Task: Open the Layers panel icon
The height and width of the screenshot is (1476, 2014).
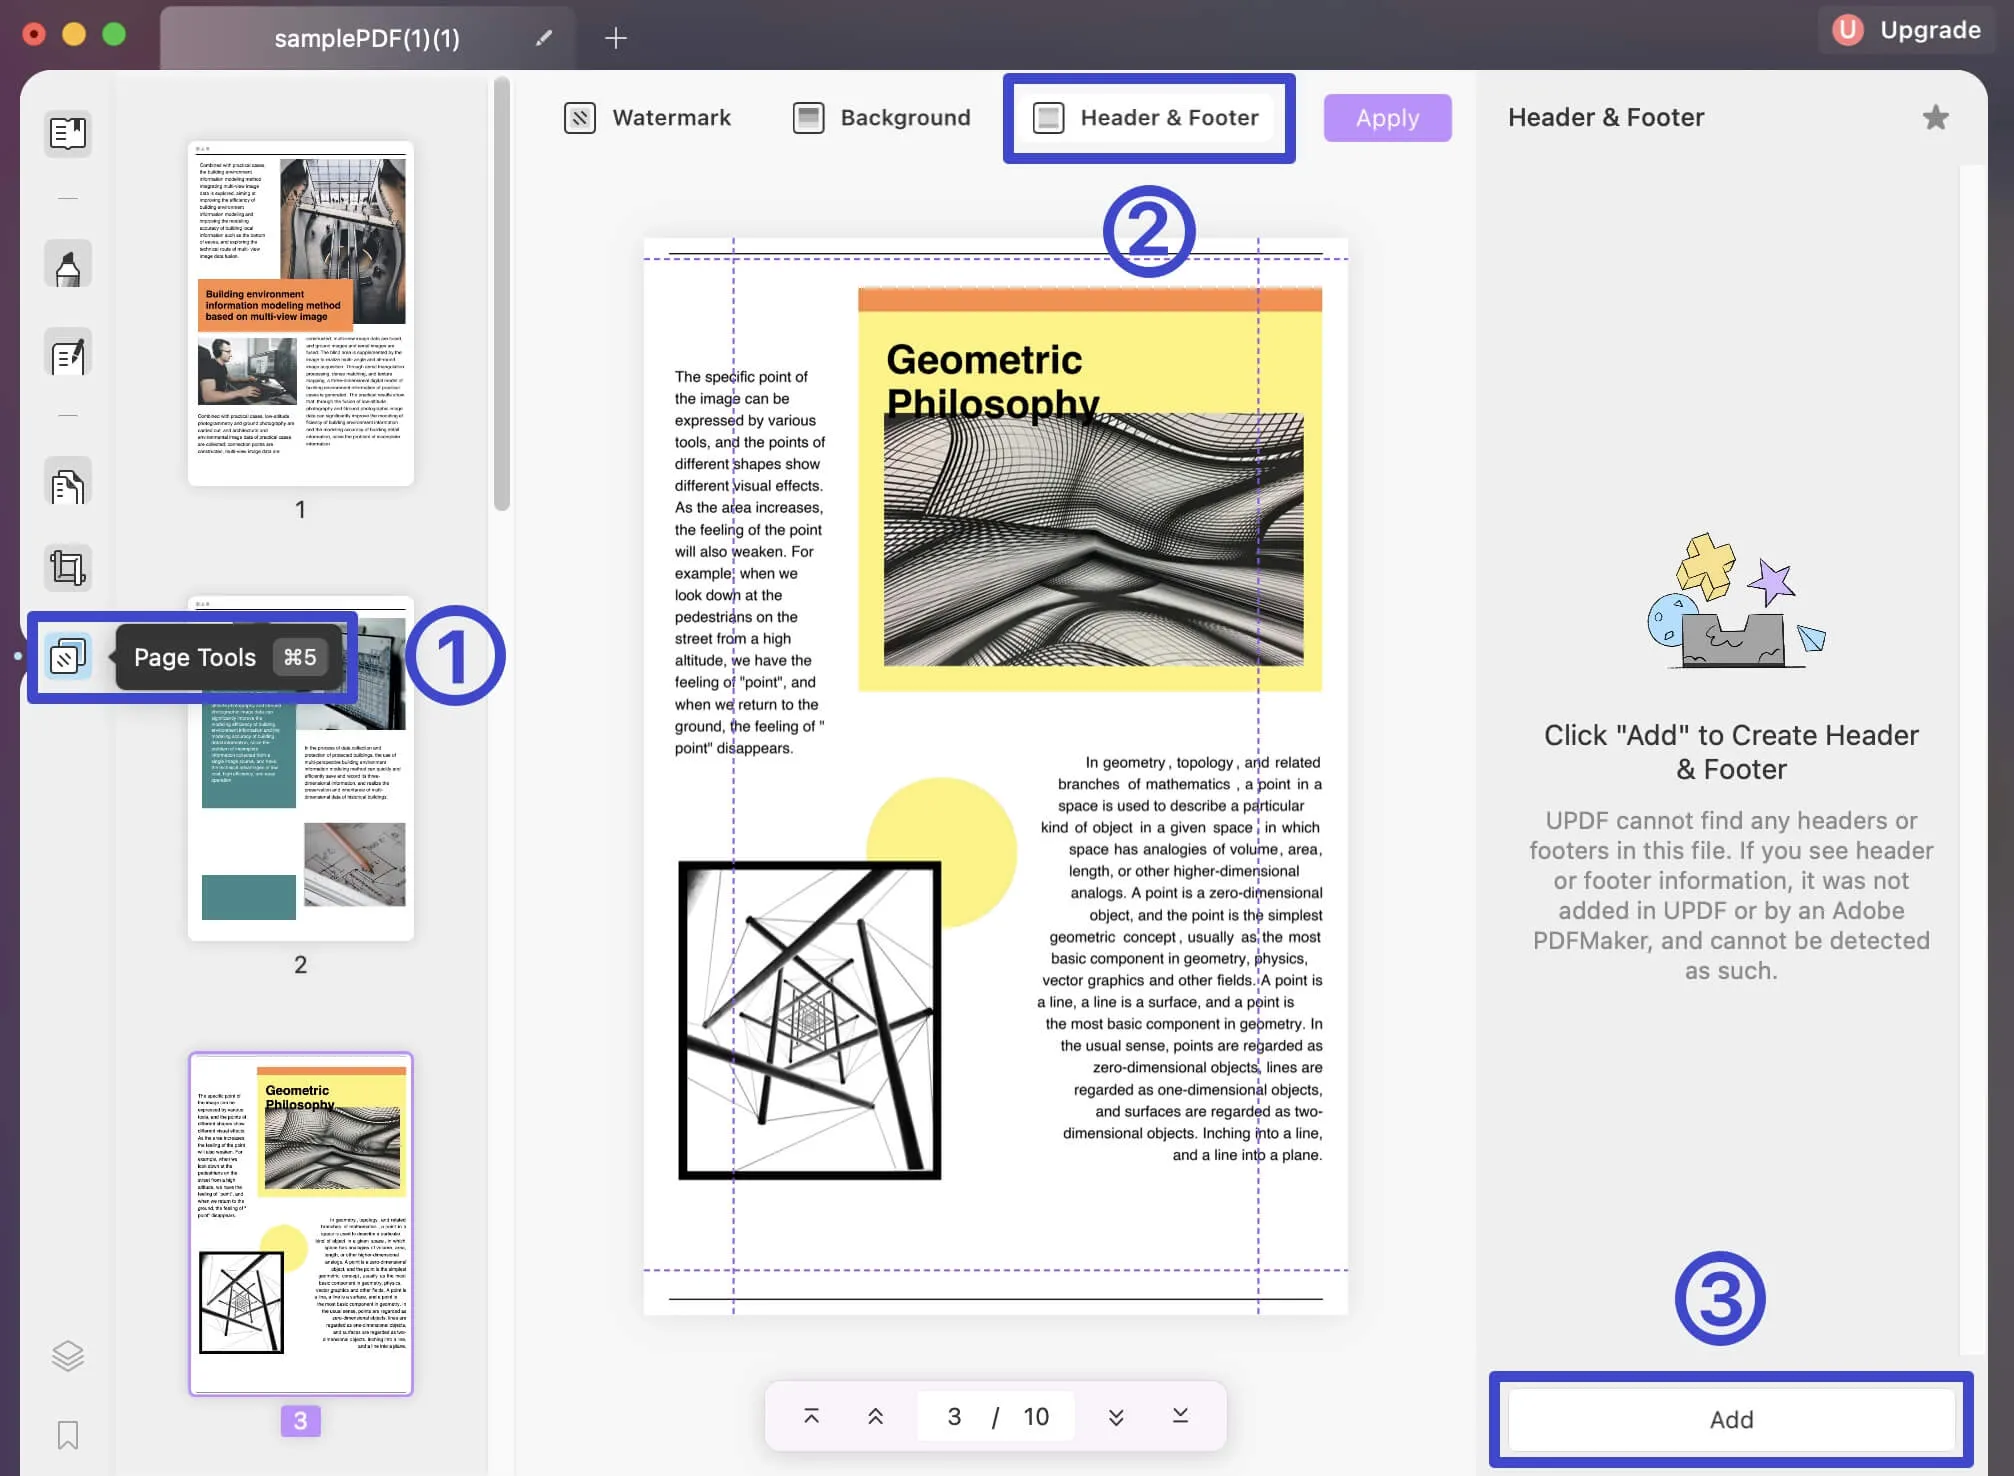Action: (67, 1355)
